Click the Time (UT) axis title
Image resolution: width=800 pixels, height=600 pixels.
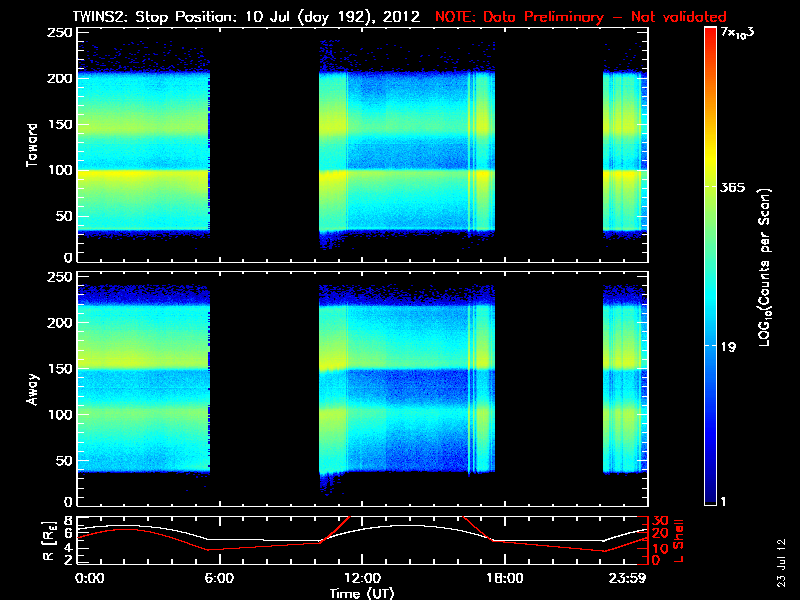coord(362,593)
